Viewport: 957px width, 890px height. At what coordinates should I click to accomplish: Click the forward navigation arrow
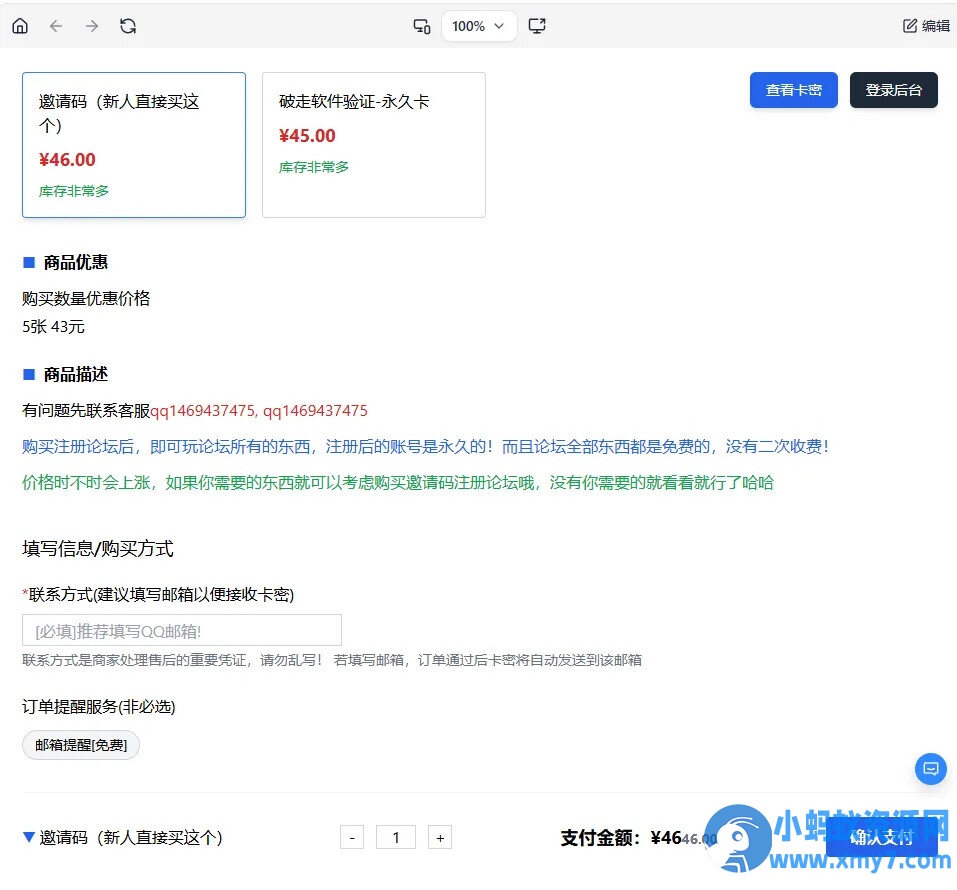[x=92, y=26]
